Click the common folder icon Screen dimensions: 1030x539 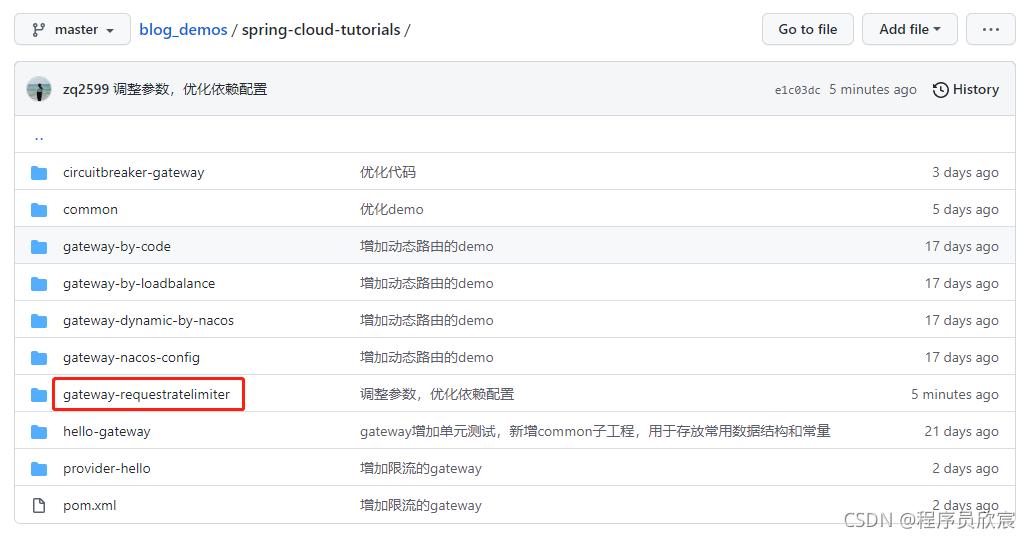point(39,209)
